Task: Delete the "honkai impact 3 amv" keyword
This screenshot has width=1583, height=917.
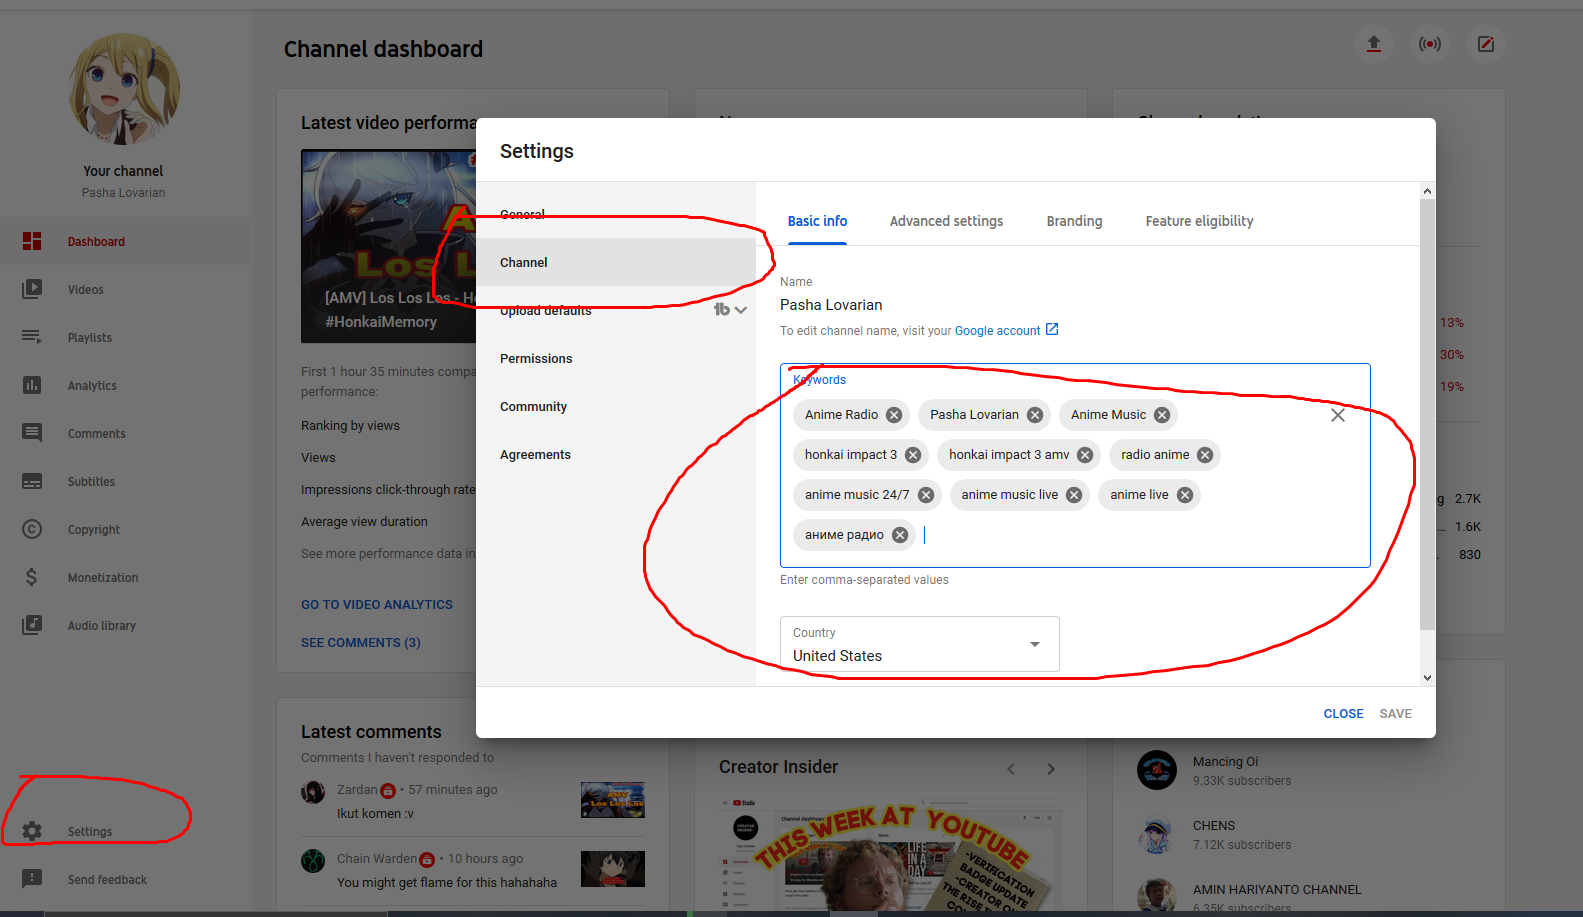Action: [1085, 455]
